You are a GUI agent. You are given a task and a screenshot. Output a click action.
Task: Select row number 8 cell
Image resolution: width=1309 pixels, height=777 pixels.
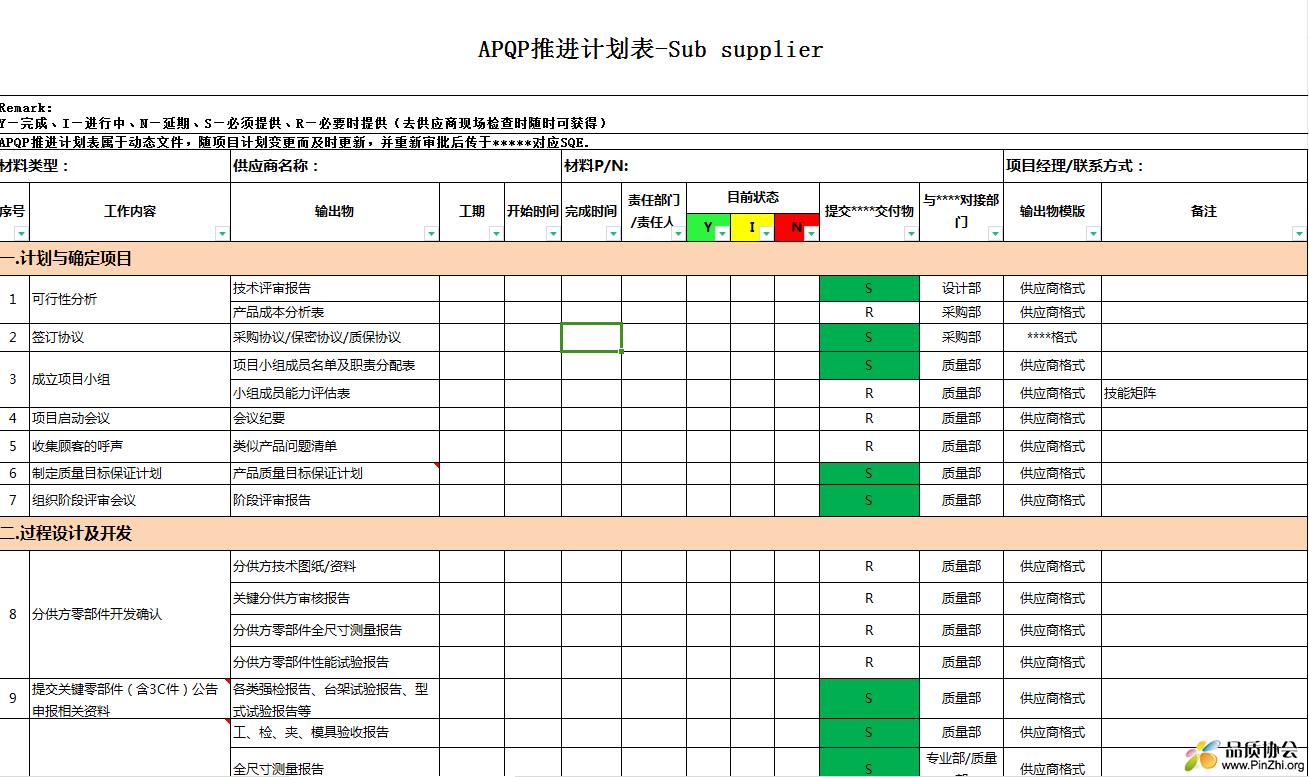pos(14,614)
